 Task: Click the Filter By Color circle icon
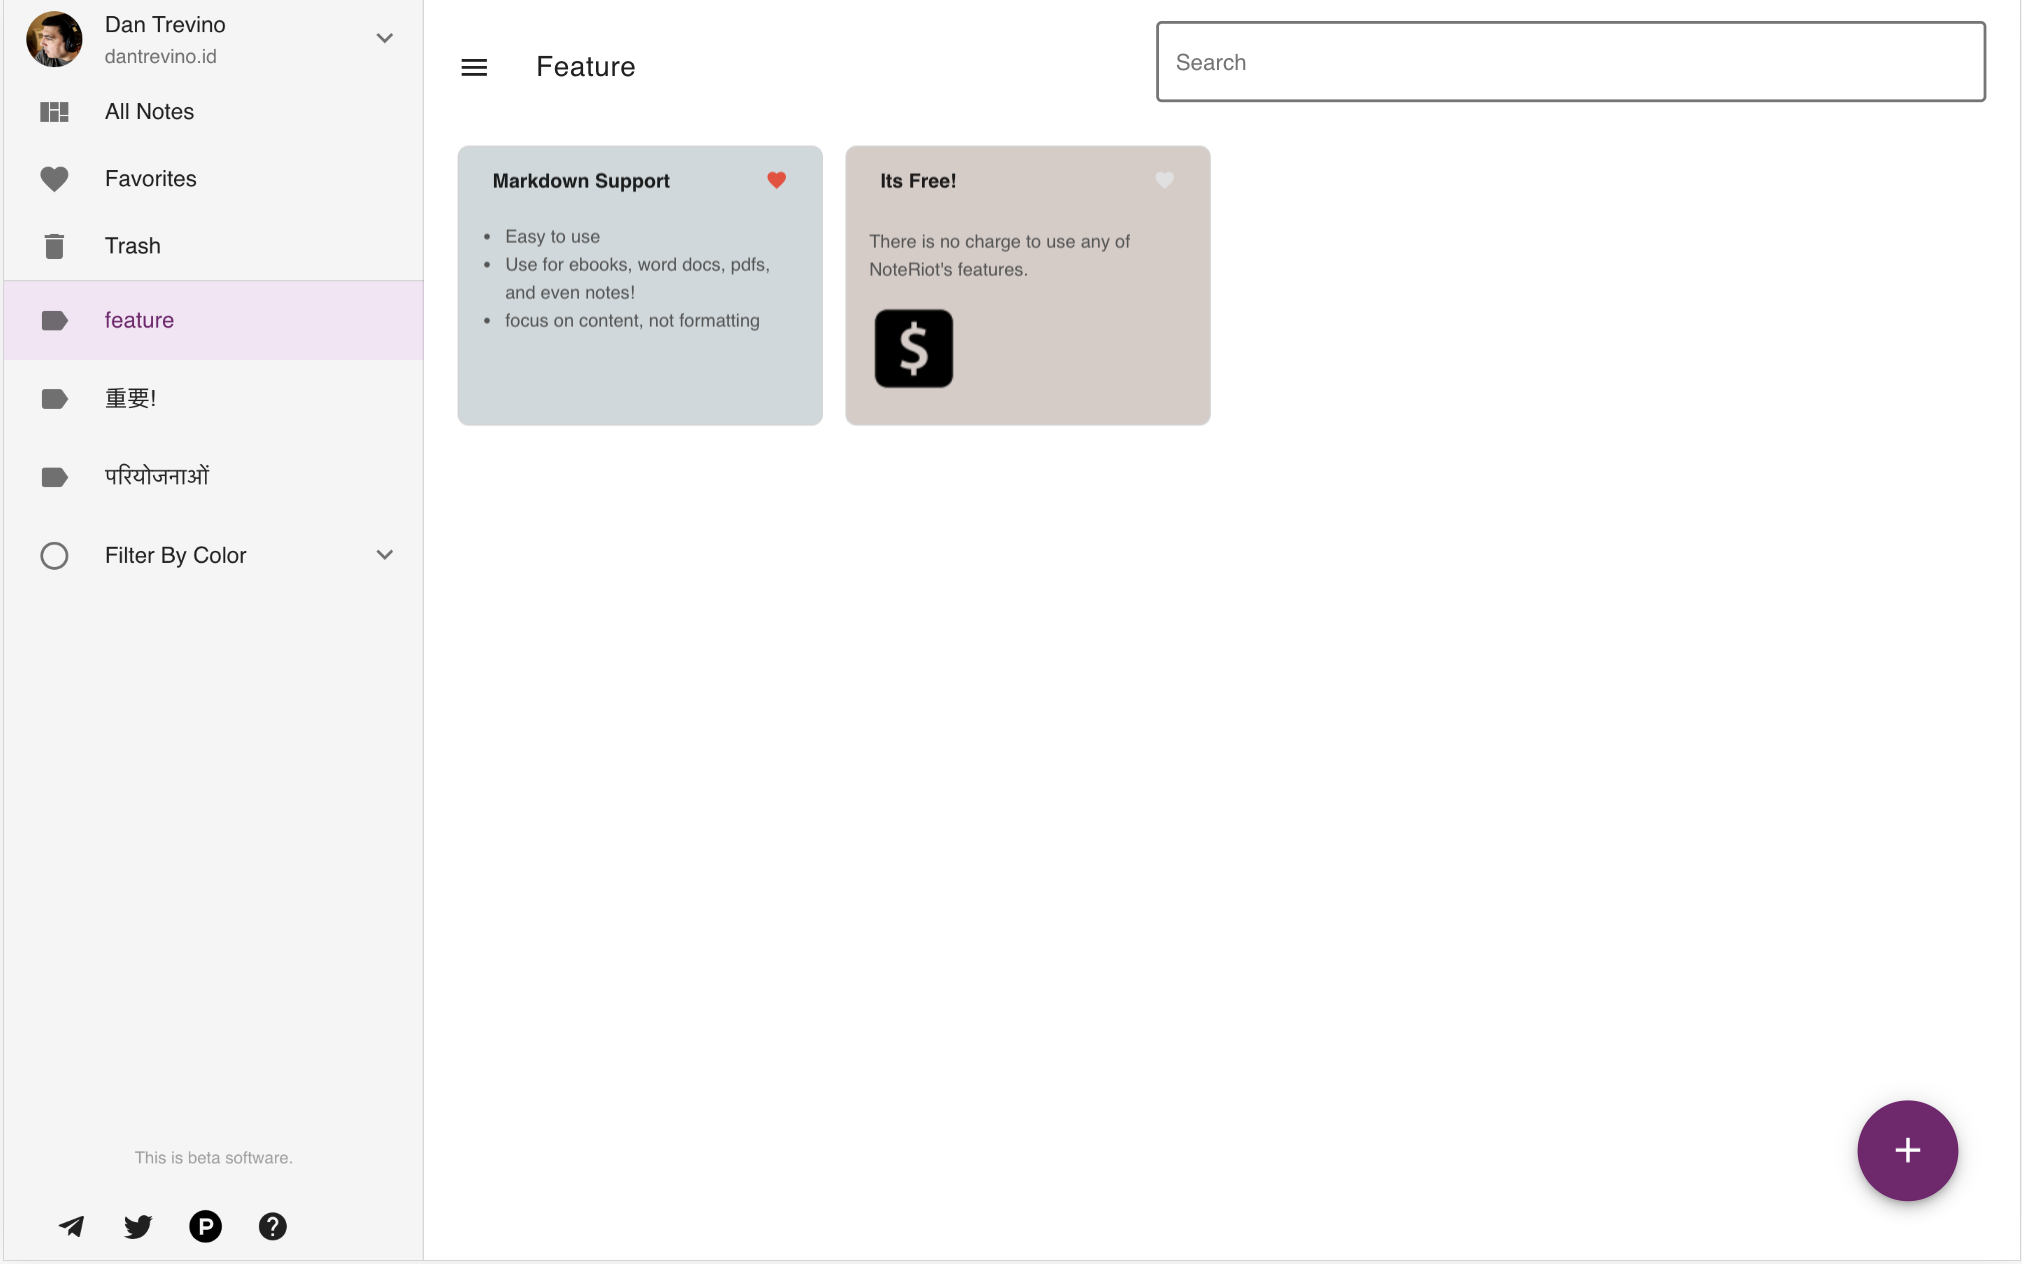click(54, 555)
